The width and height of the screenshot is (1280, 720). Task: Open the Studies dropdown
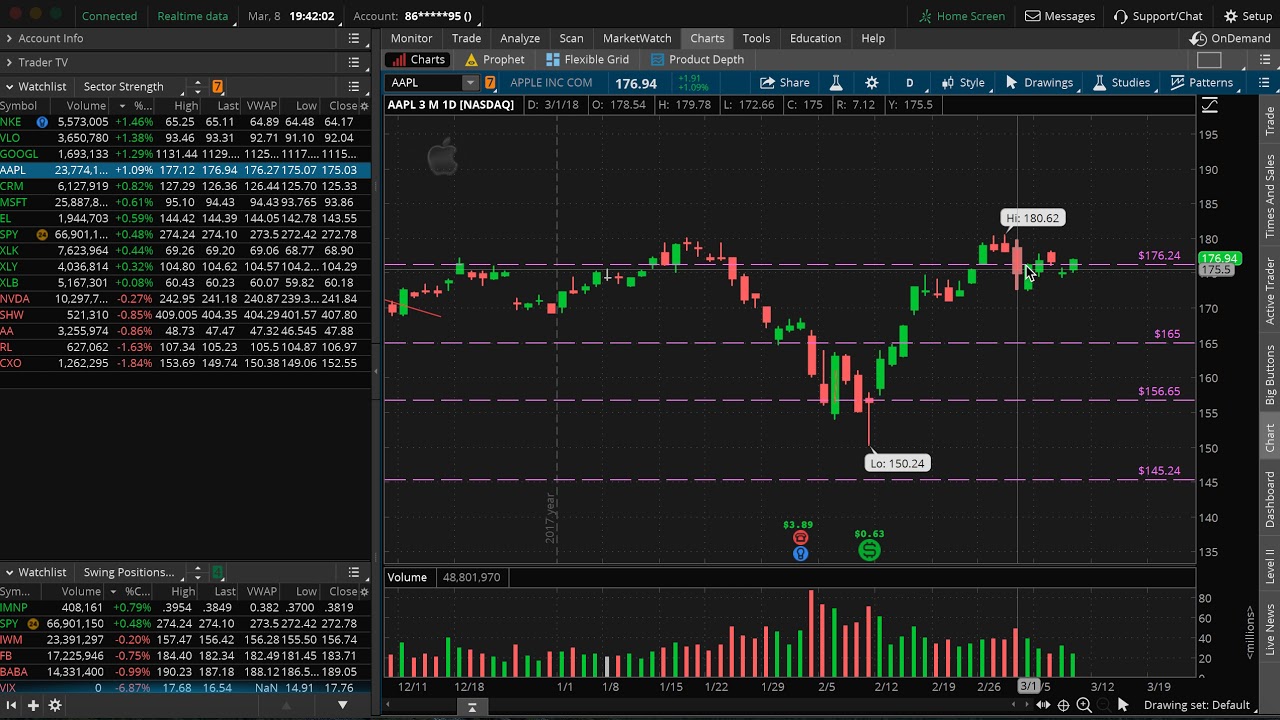pos(1122,83)
